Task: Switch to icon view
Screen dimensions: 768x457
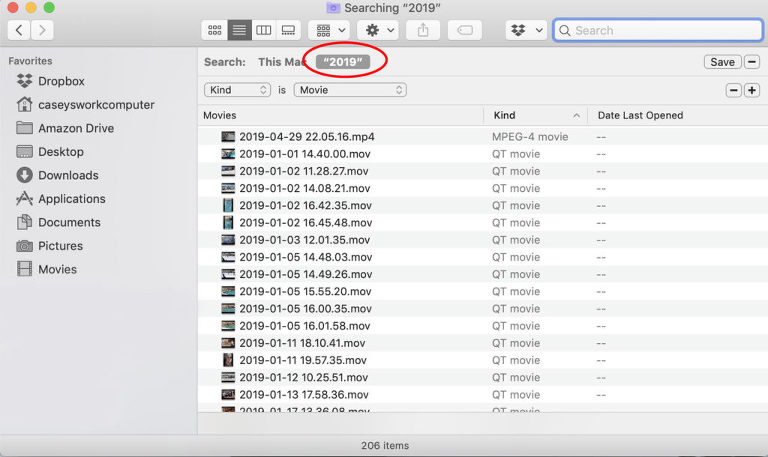Action: pyautogui.click(x=215, y=30)
